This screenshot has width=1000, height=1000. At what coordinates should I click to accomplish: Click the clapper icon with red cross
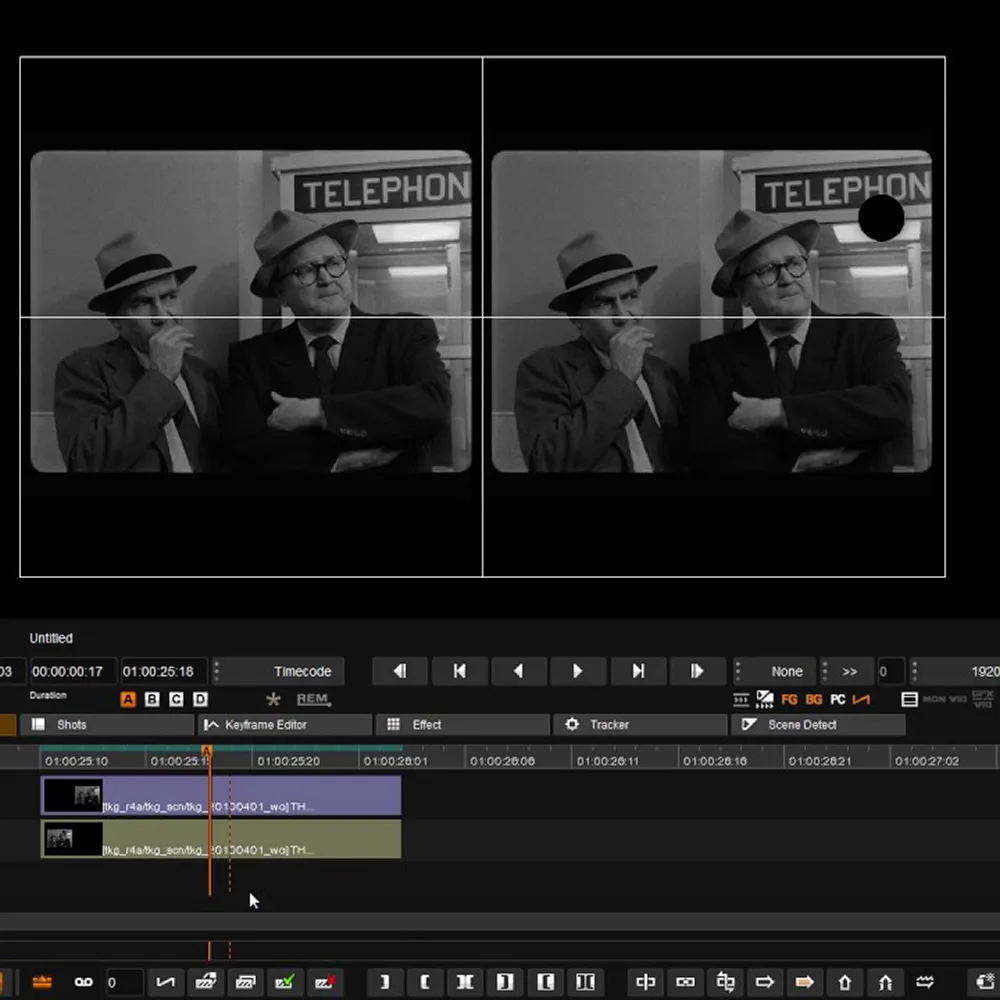(x=325, y=982)
